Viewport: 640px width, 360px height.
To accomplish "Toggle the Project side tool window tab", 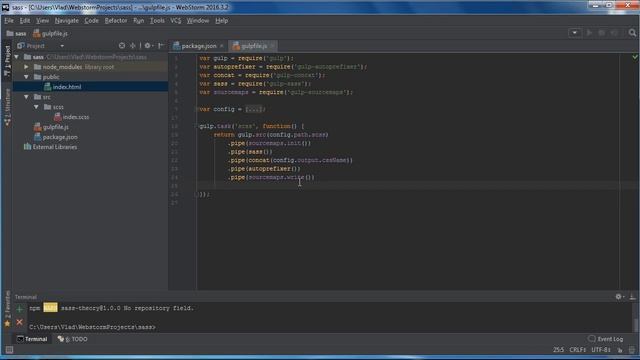I will pos(7,60).
